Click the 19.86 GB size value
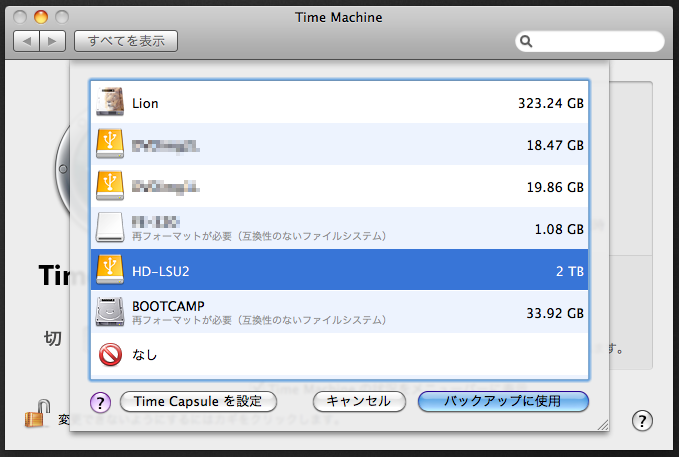Image resolution: width=679 pixels, height=457 pixels. 555,187
